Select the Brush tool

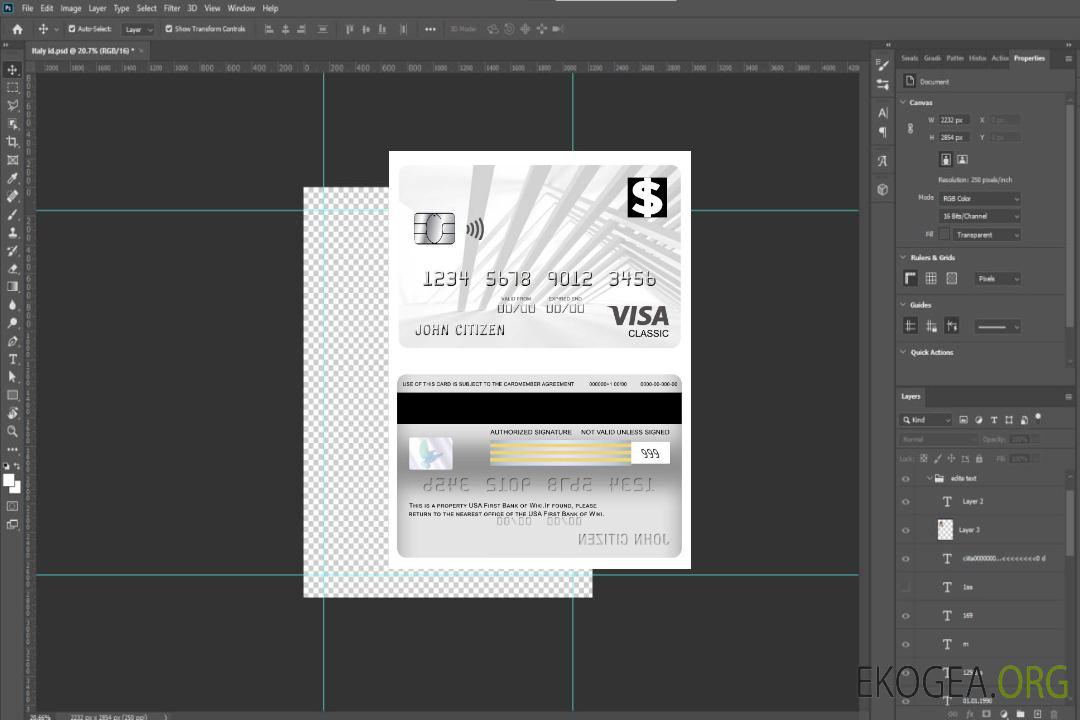coord(12,214)
